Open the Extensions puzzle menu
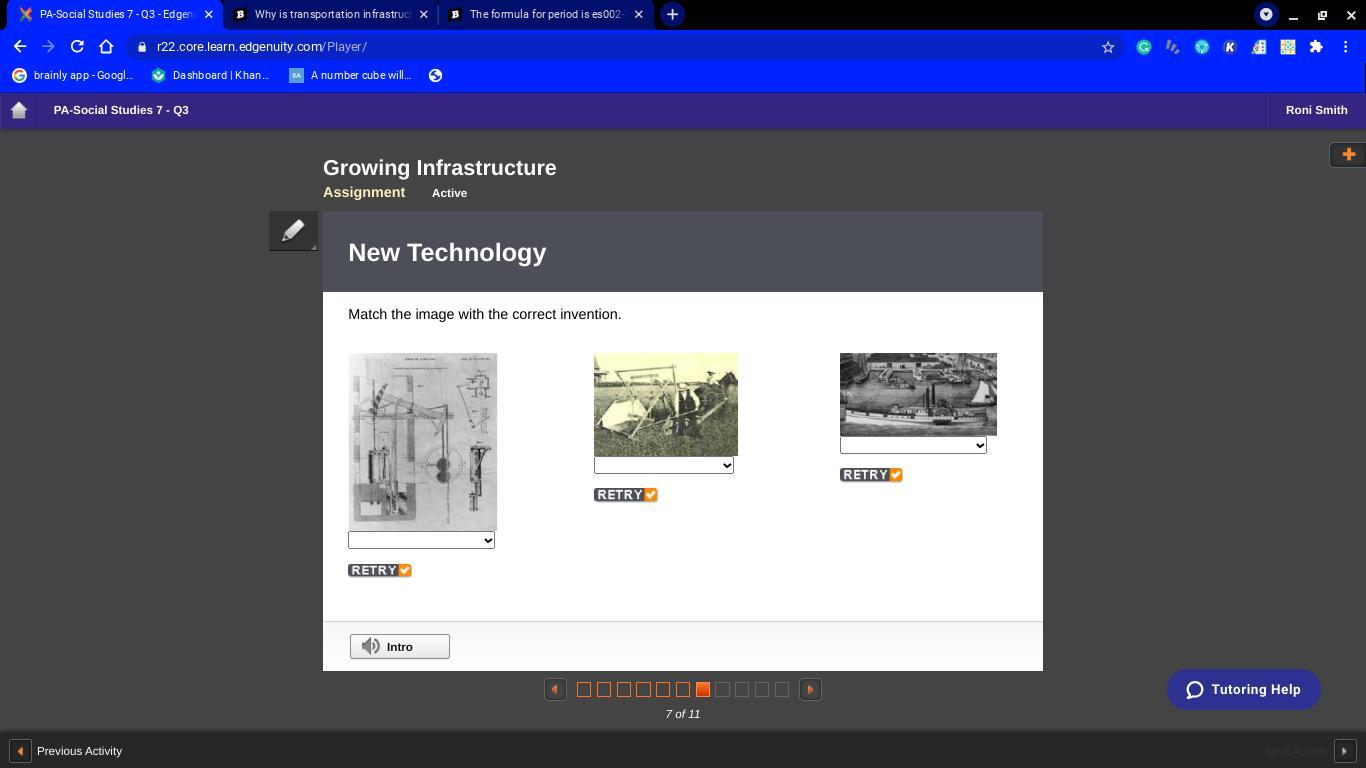The width and height of the screenshot is (1366, 768). tap(1316, 47)
